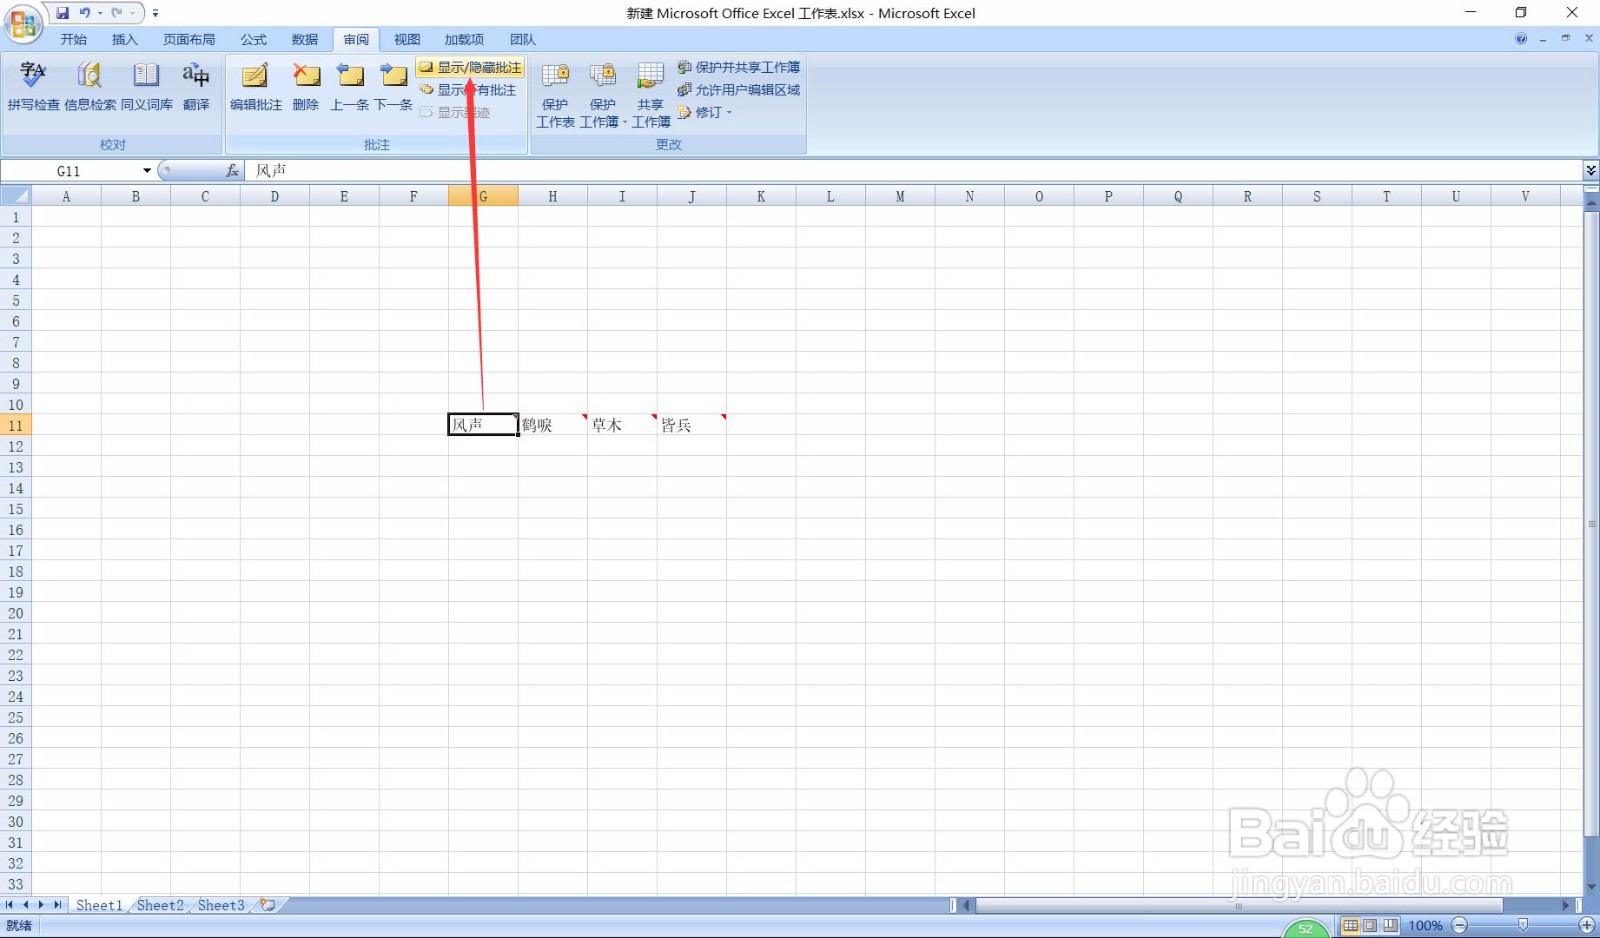
Task: Select the Sheet2 worksheet tab
Action: click(160, 905)
